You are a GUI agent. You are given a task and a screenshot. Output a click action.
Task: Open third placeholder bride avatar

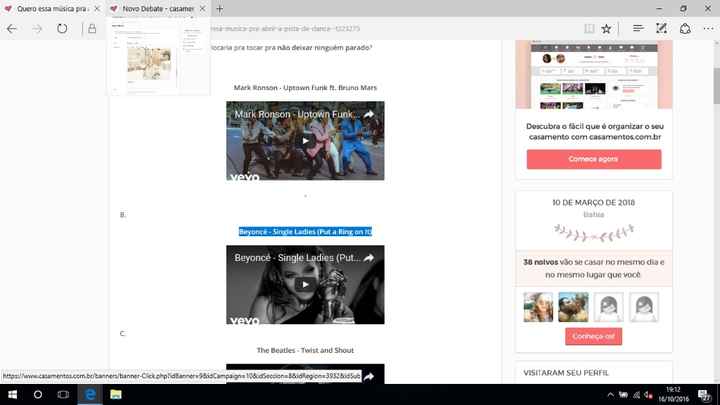[608, 307]
